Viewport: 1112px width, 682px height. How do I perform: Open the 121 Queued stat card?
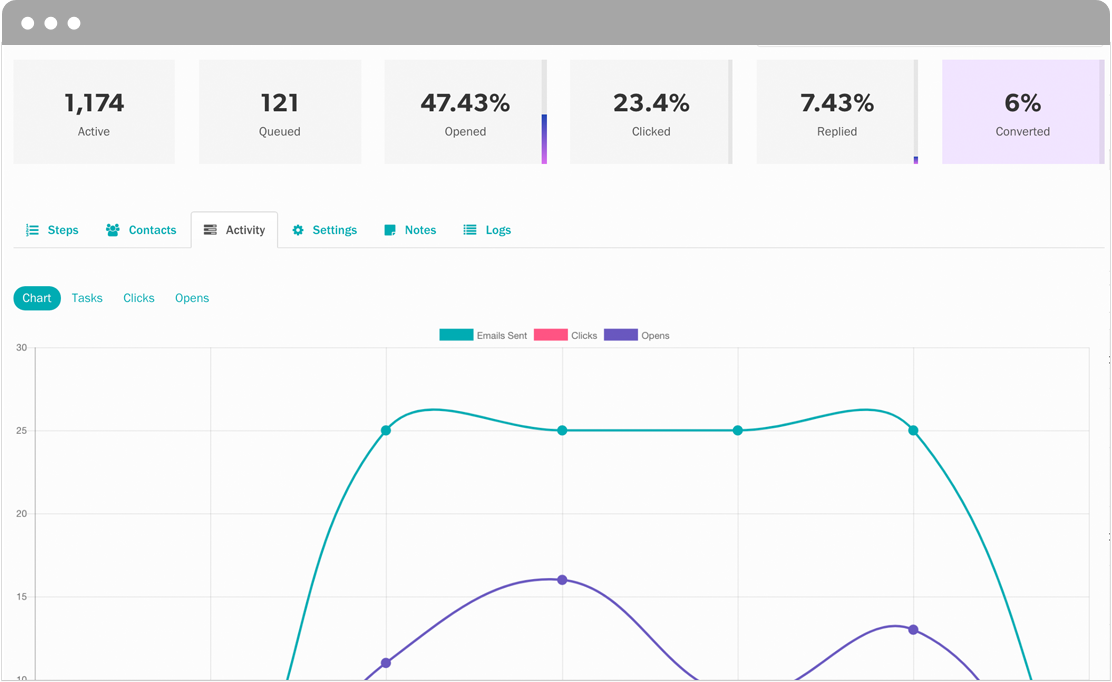(279, 112)
